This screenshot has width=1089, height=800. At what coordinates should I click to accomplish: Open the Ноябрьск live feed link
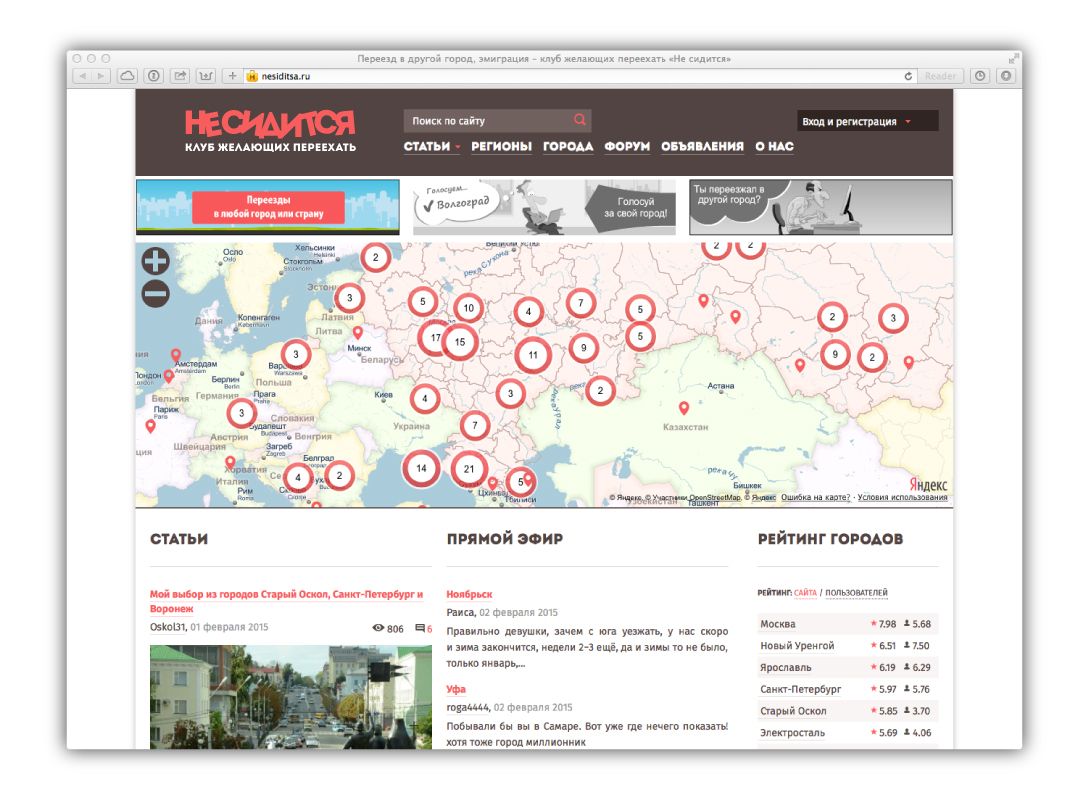click(469, 594)
